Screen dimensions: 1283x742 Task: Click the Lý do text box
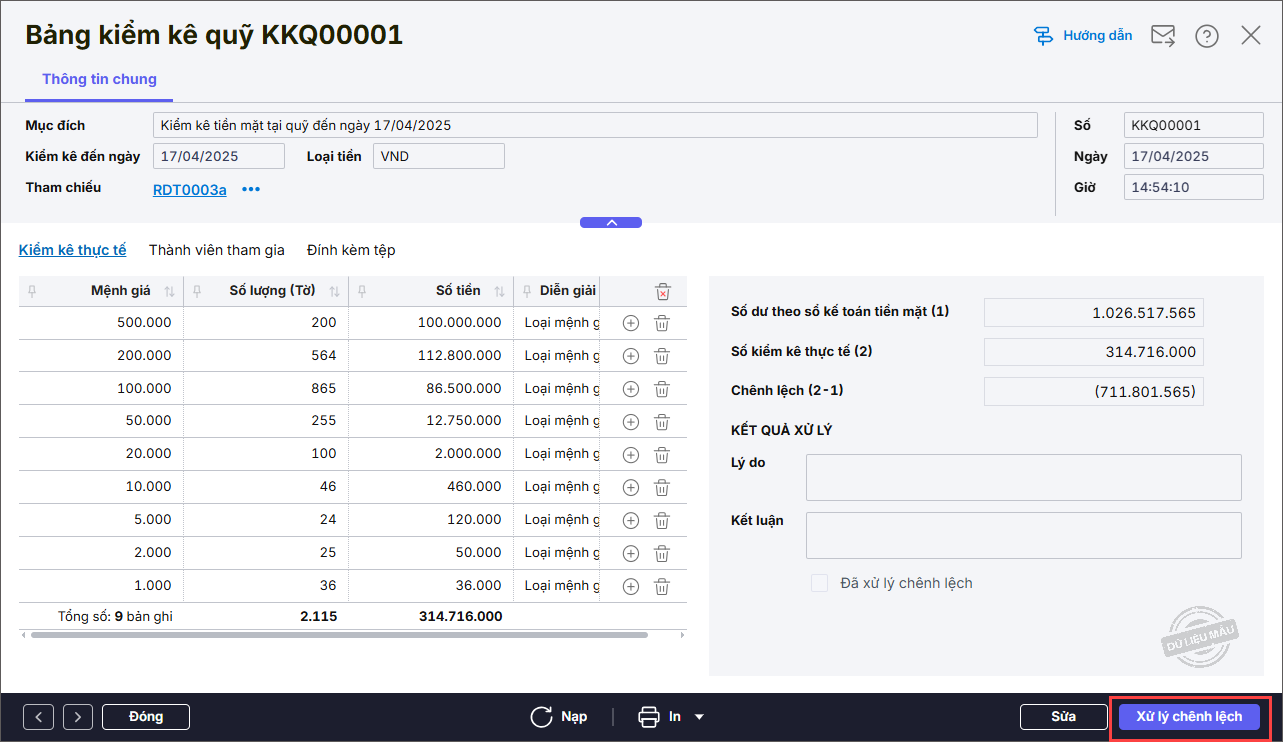point(1024,477)
